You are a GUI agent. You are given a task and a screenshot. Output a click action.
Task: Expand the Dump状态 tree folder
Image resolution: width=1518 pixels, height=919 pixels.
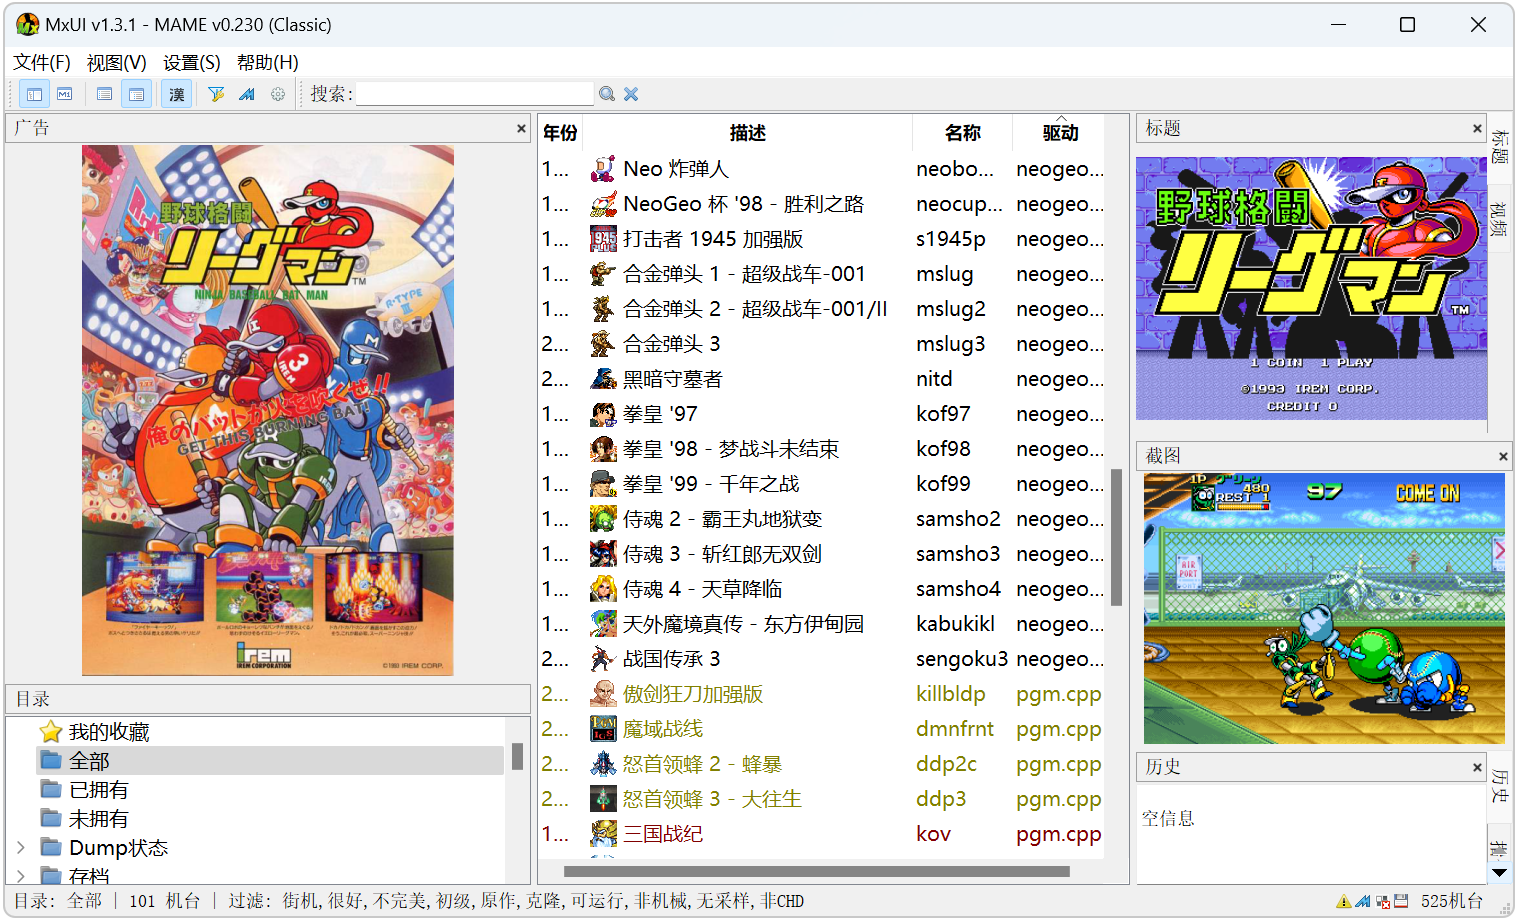pos(21,848)
